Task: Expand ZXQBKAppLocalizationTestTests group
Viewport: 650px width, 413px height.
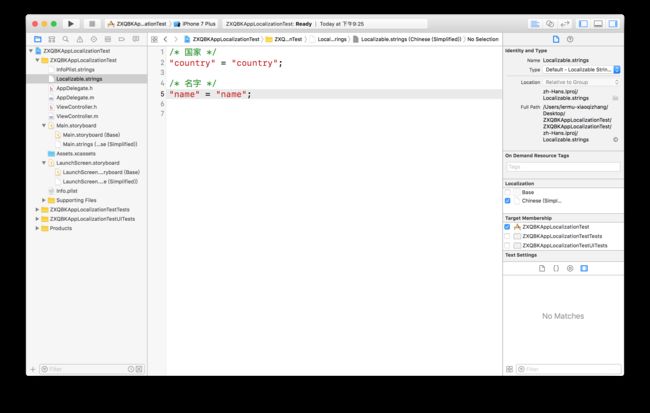Action: coord(37,209)
